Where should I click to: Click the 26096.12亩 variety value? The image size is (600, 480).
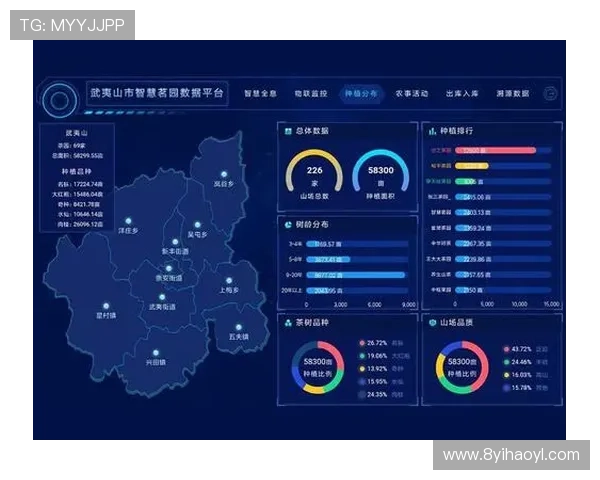88,224
